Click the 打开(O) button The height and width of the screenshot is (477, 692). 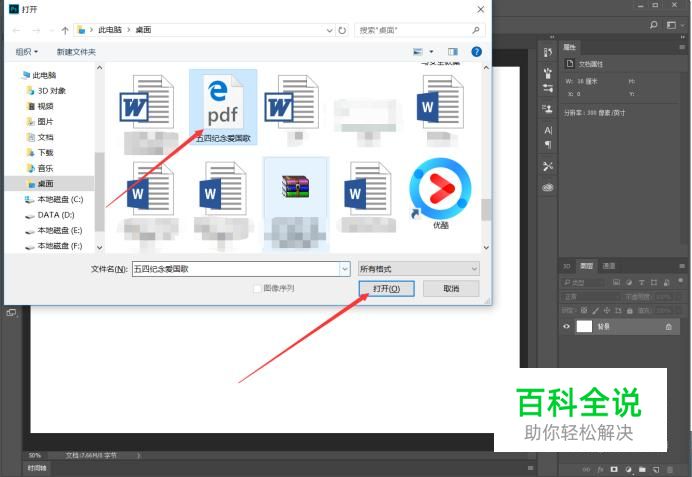pyautogui.click(x=387, y=289)
